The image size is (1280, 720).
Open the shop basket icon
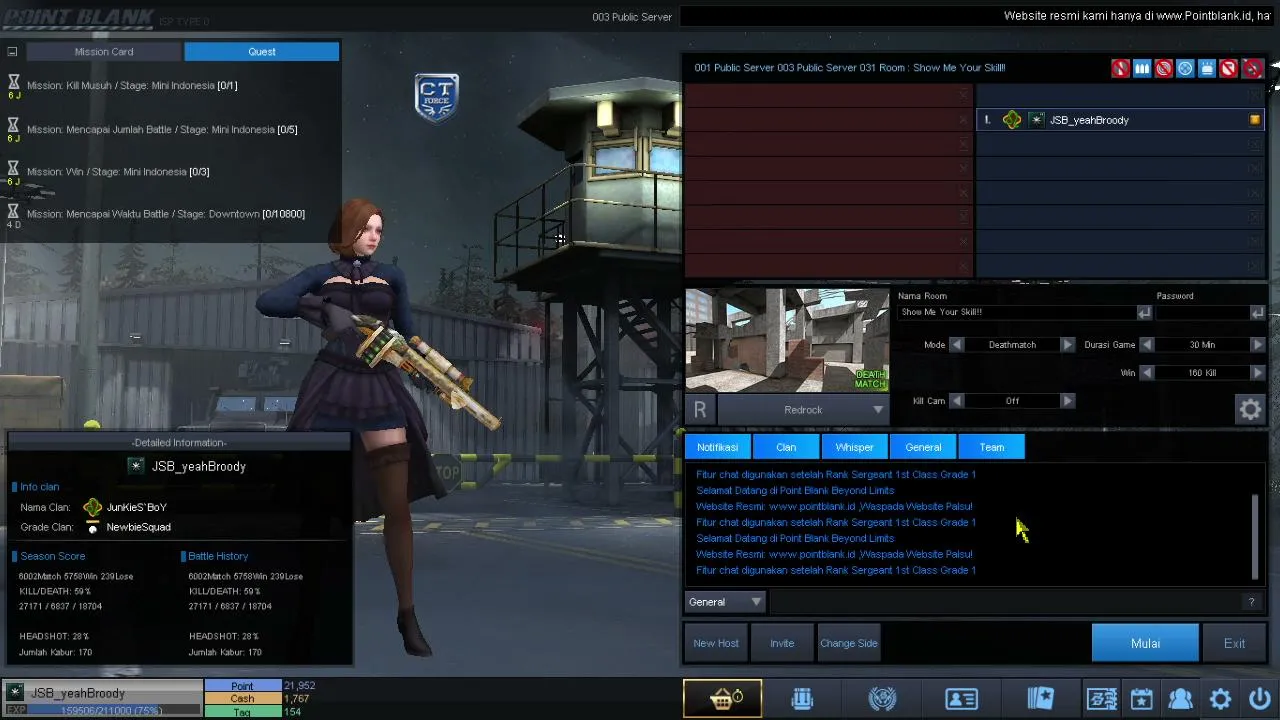click(x=722, y=699)
